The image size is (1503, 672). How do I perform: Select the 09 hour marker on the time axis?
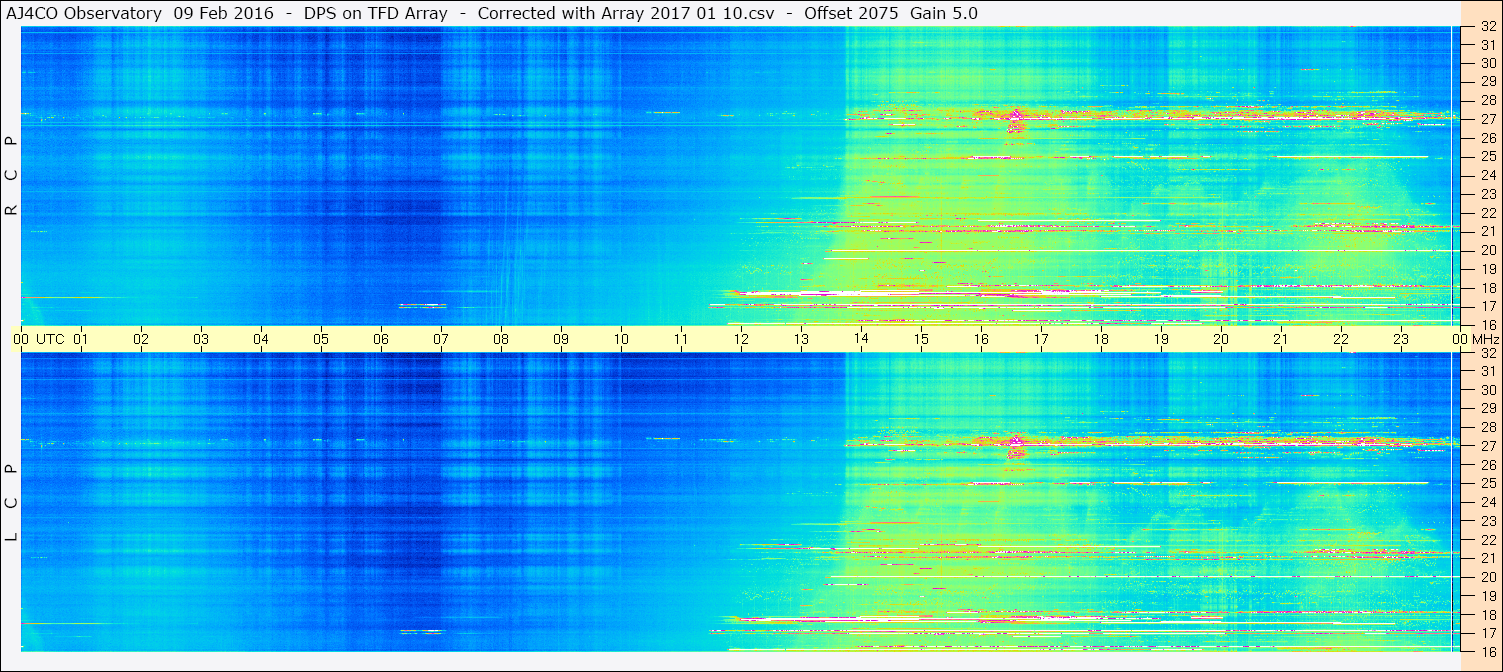(561, 339)
